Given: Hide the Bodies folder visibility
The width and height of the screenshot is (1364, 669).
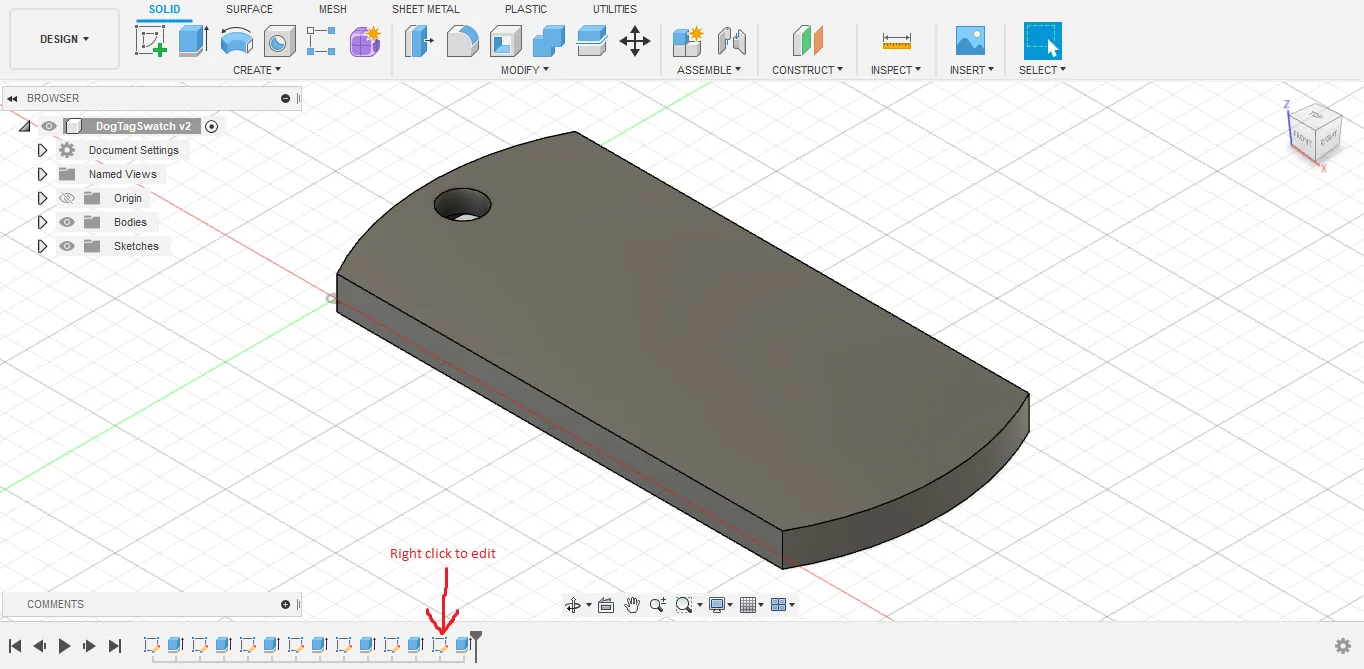Looking at the screenshot, I should point(66,222).
